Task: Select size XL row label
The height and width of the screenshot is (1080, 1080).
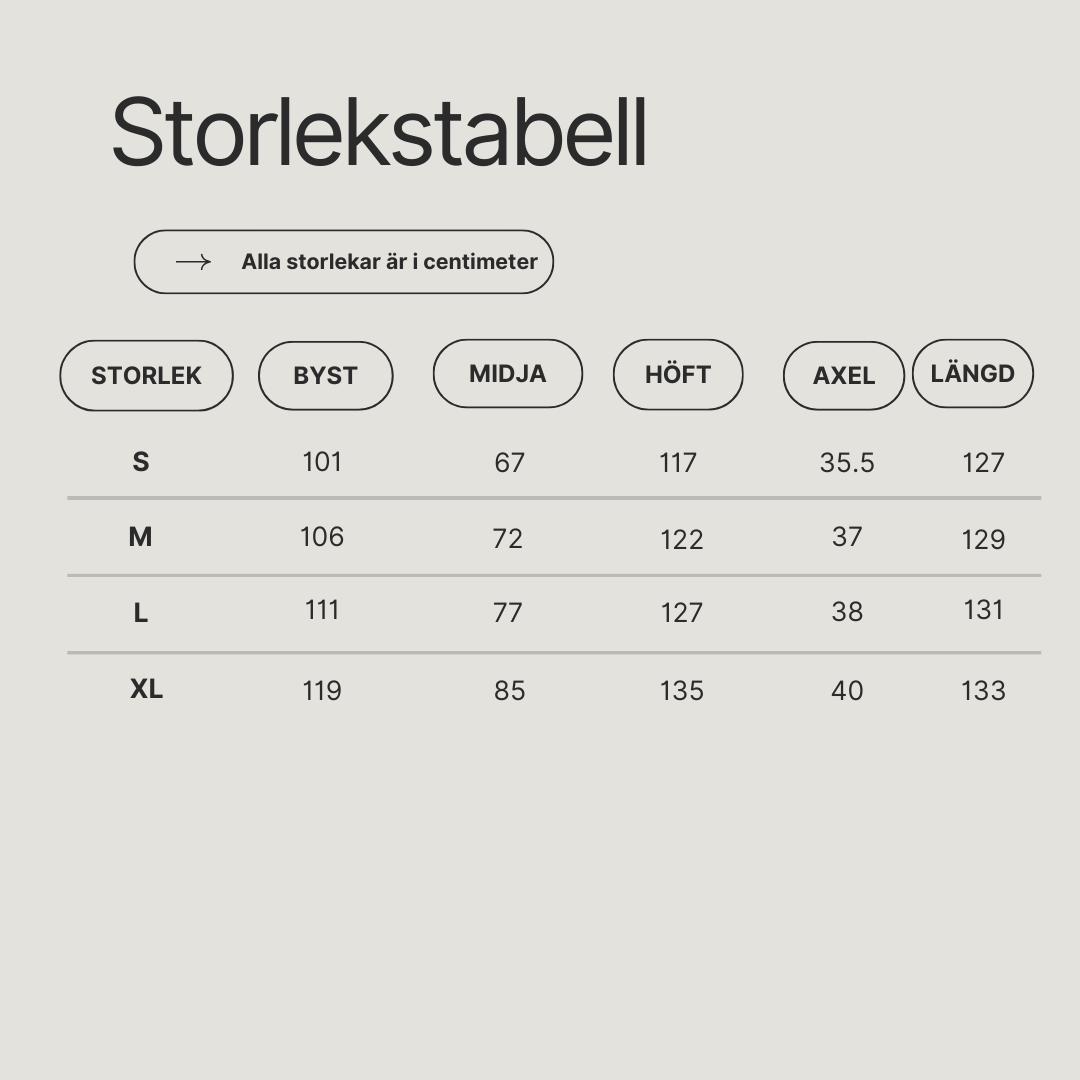Action: point(146,689)
